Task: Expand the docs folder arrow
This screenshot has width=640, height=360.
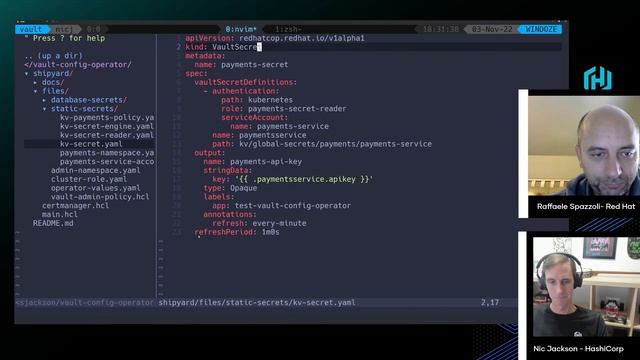Action: [x=36, y=82]
